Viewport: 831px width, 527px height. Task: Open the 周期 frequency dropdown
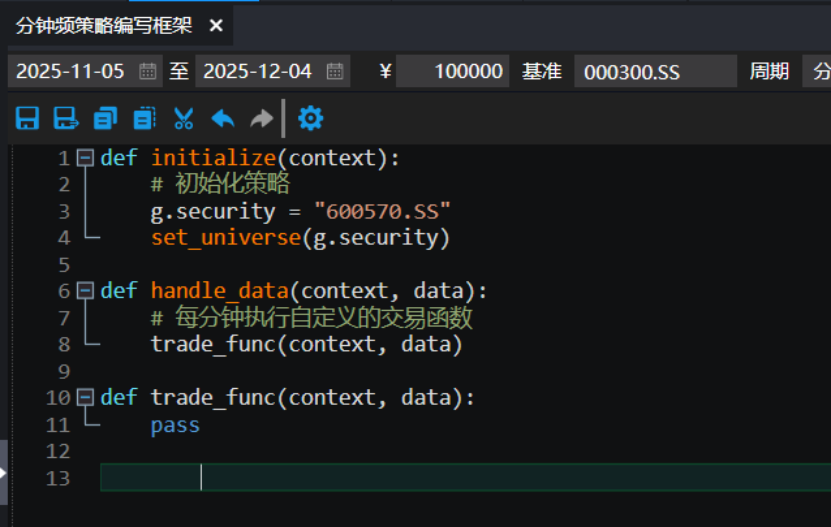click(818, 71)
